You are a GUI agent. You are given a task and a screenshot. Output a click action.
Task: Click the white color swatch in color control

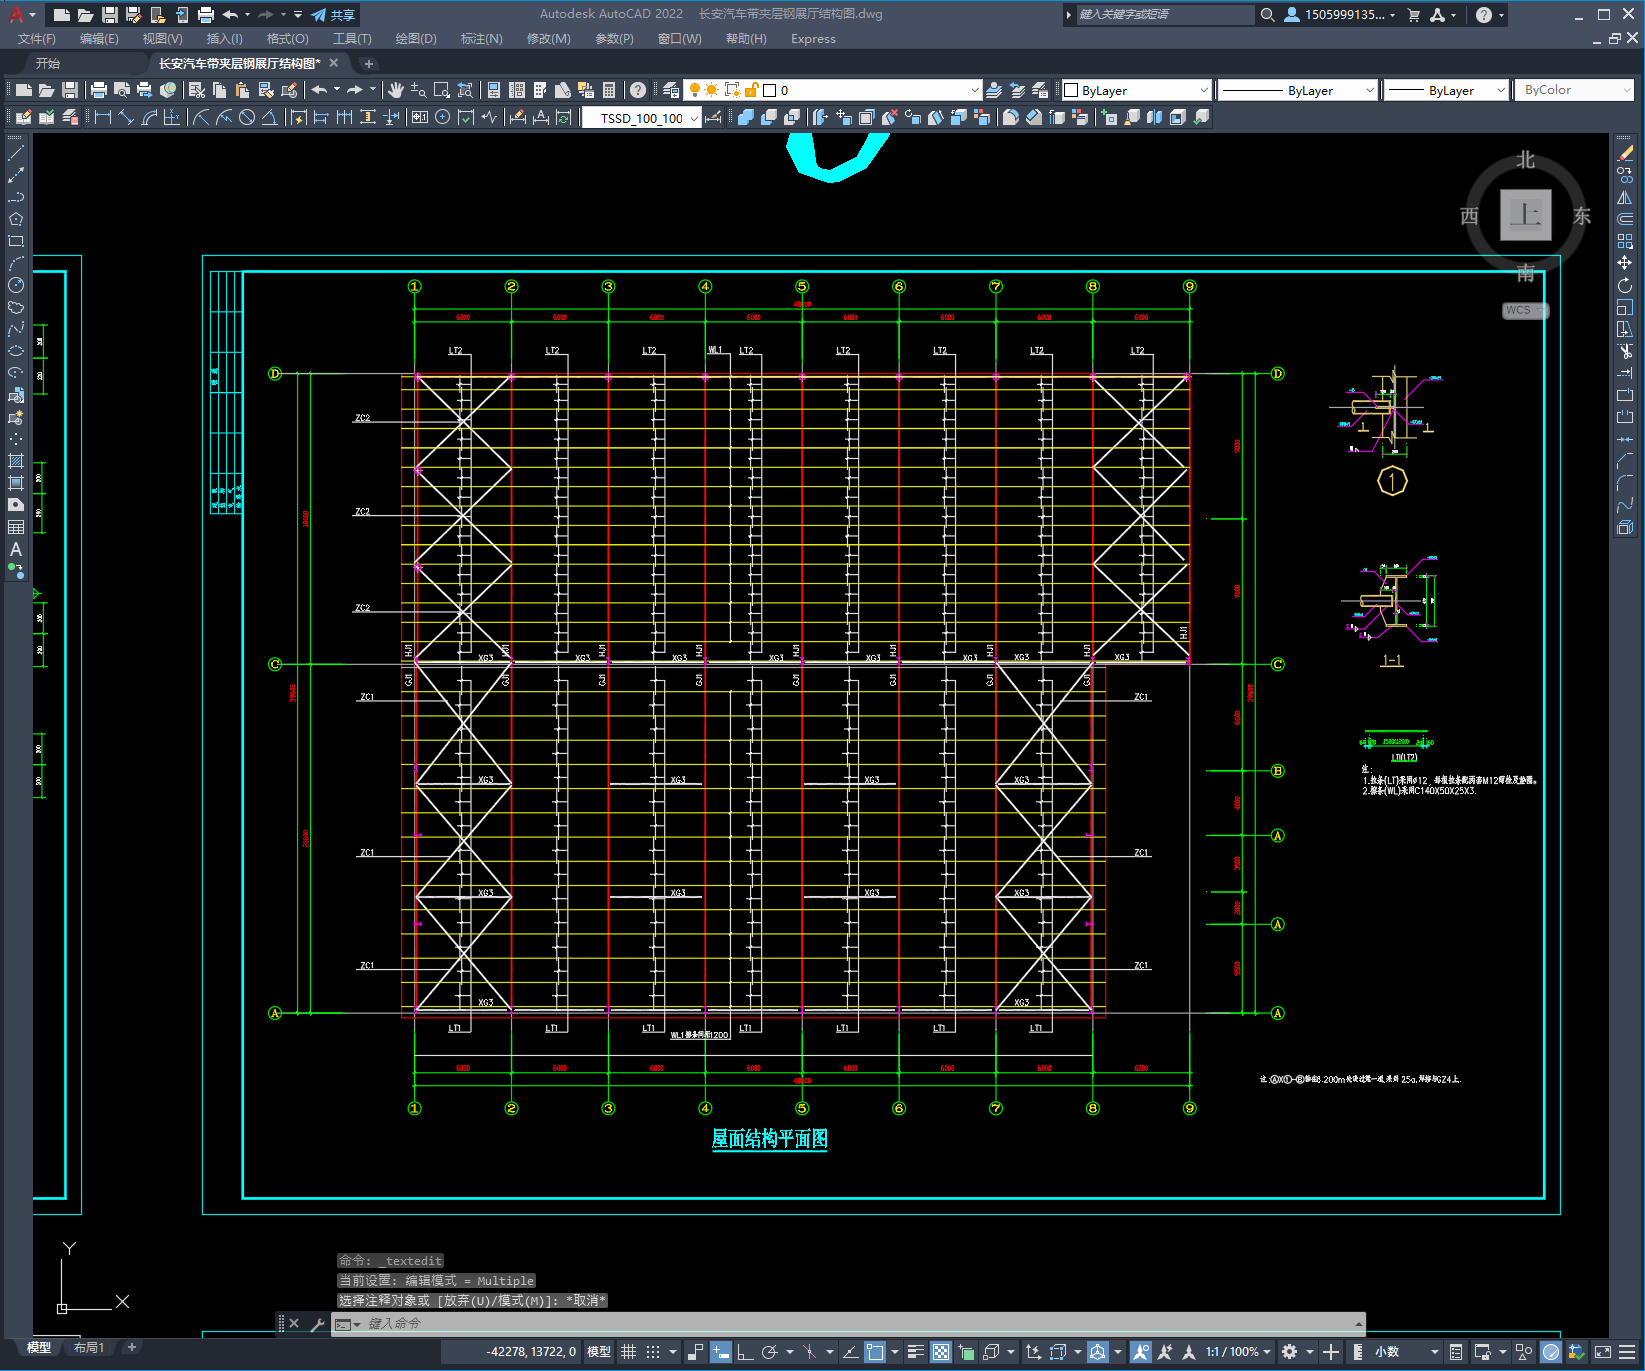(x=1071, y=90)
